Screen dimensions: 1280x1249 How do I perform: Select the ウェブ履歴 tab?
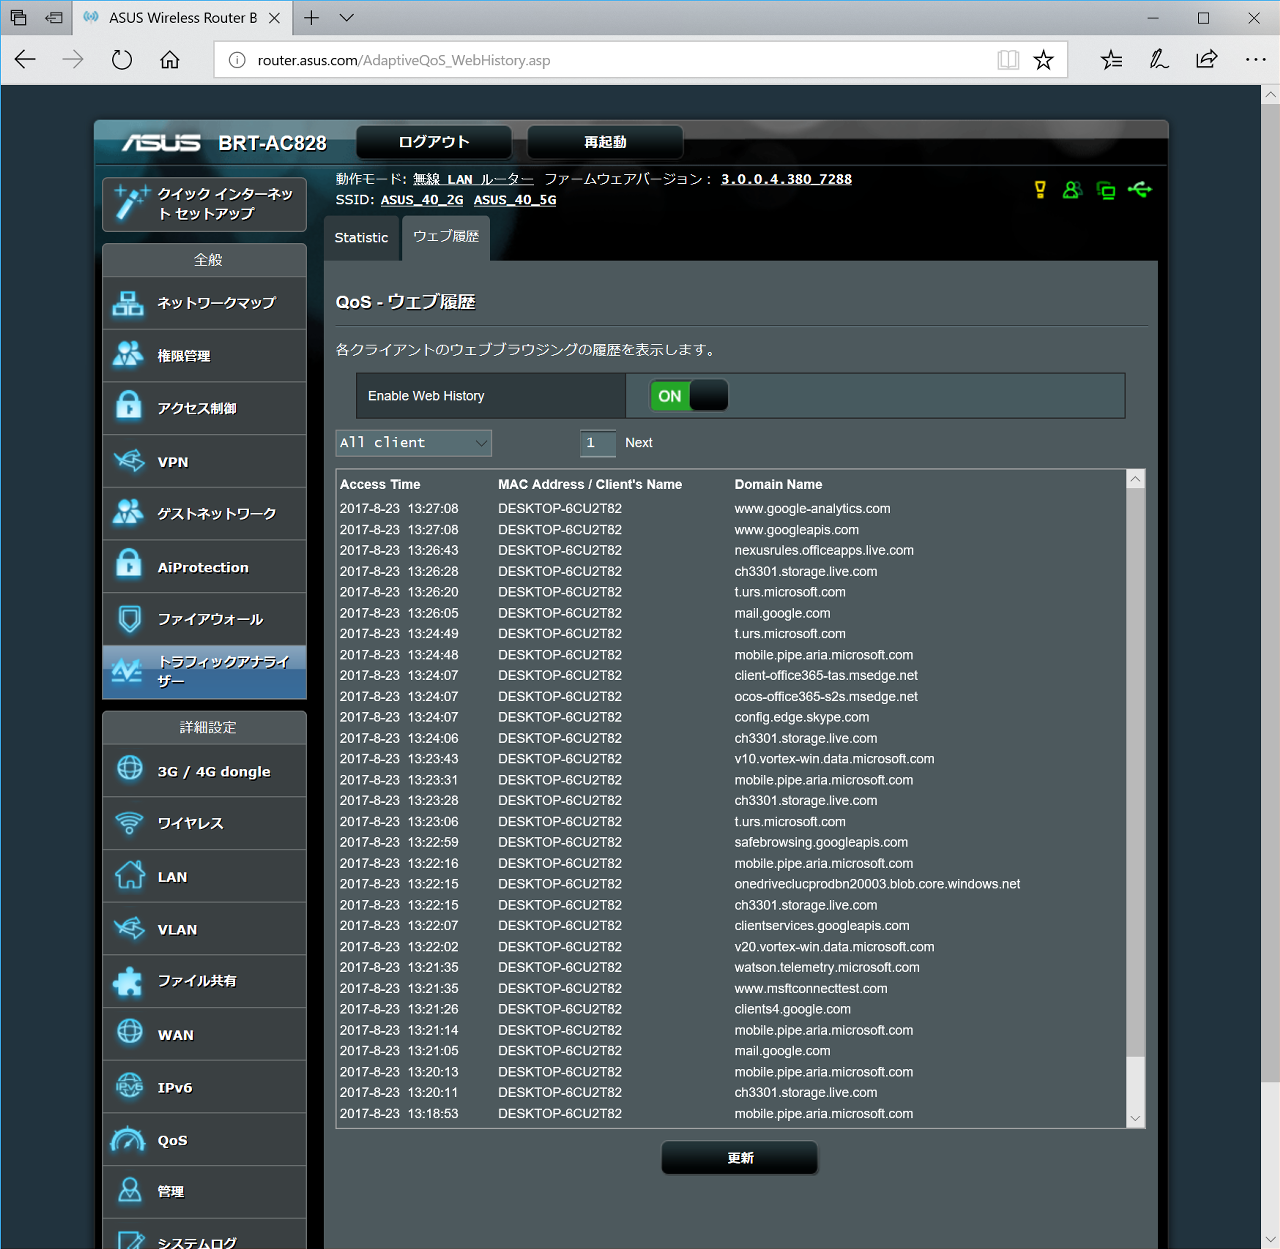click(446, 237)
